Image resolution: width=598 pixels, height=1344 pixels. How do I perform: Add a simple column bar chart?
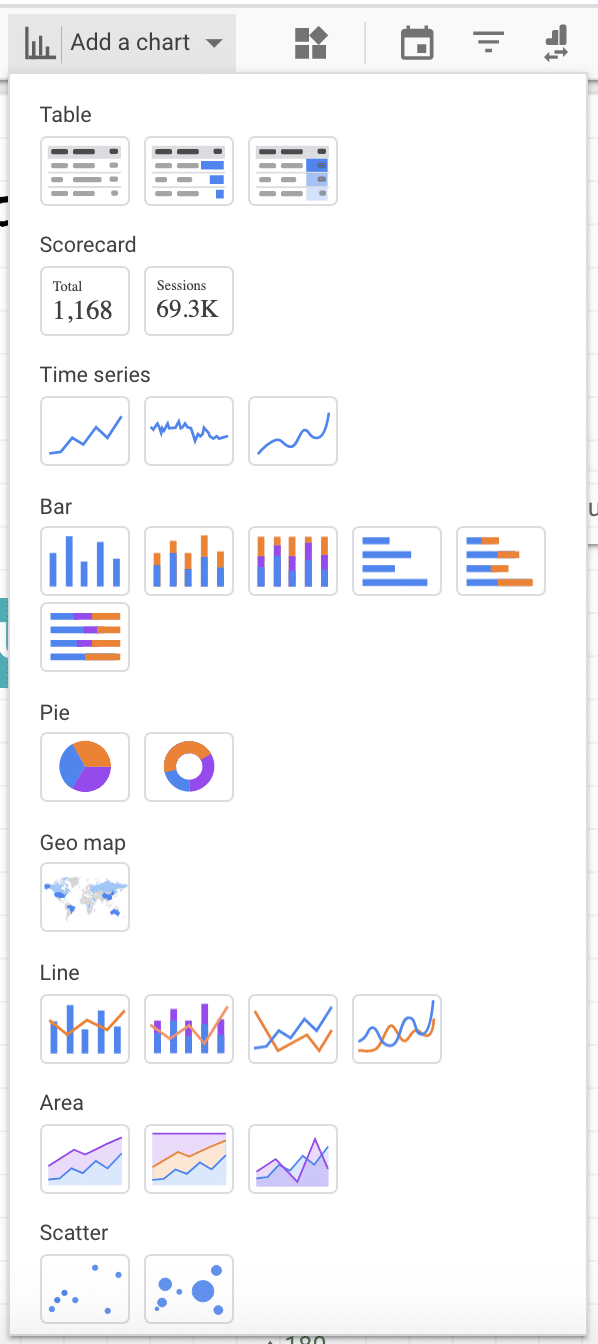tap(85, 561)
